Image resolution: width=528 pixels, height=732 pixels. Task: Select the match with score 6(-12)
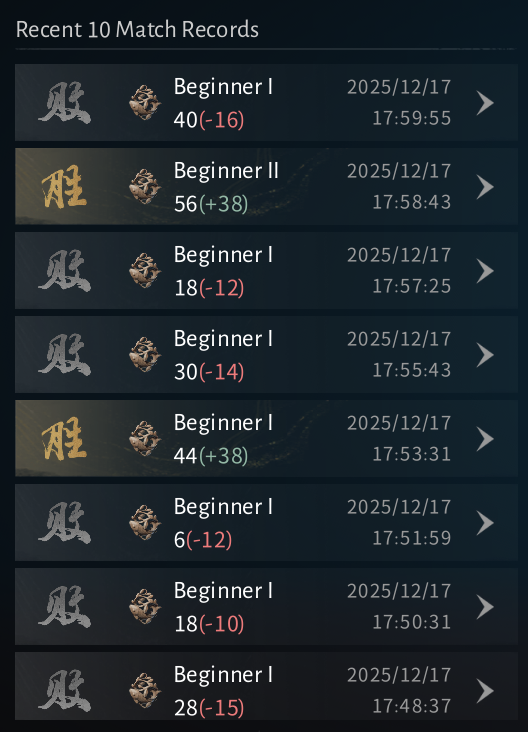point(266,523)
